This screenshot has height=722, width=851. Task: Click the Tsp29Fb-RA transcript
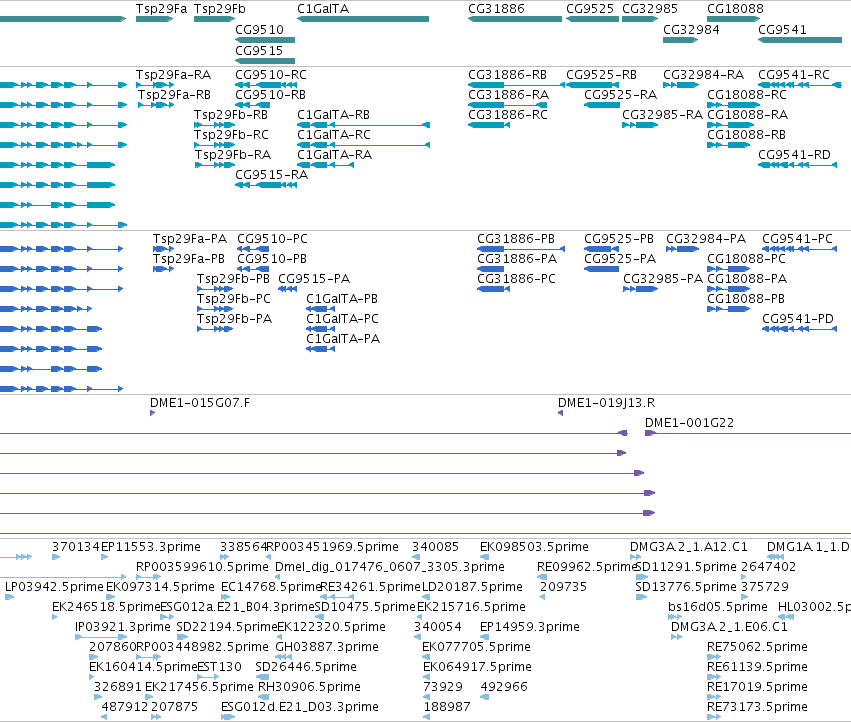click(214, 165)
